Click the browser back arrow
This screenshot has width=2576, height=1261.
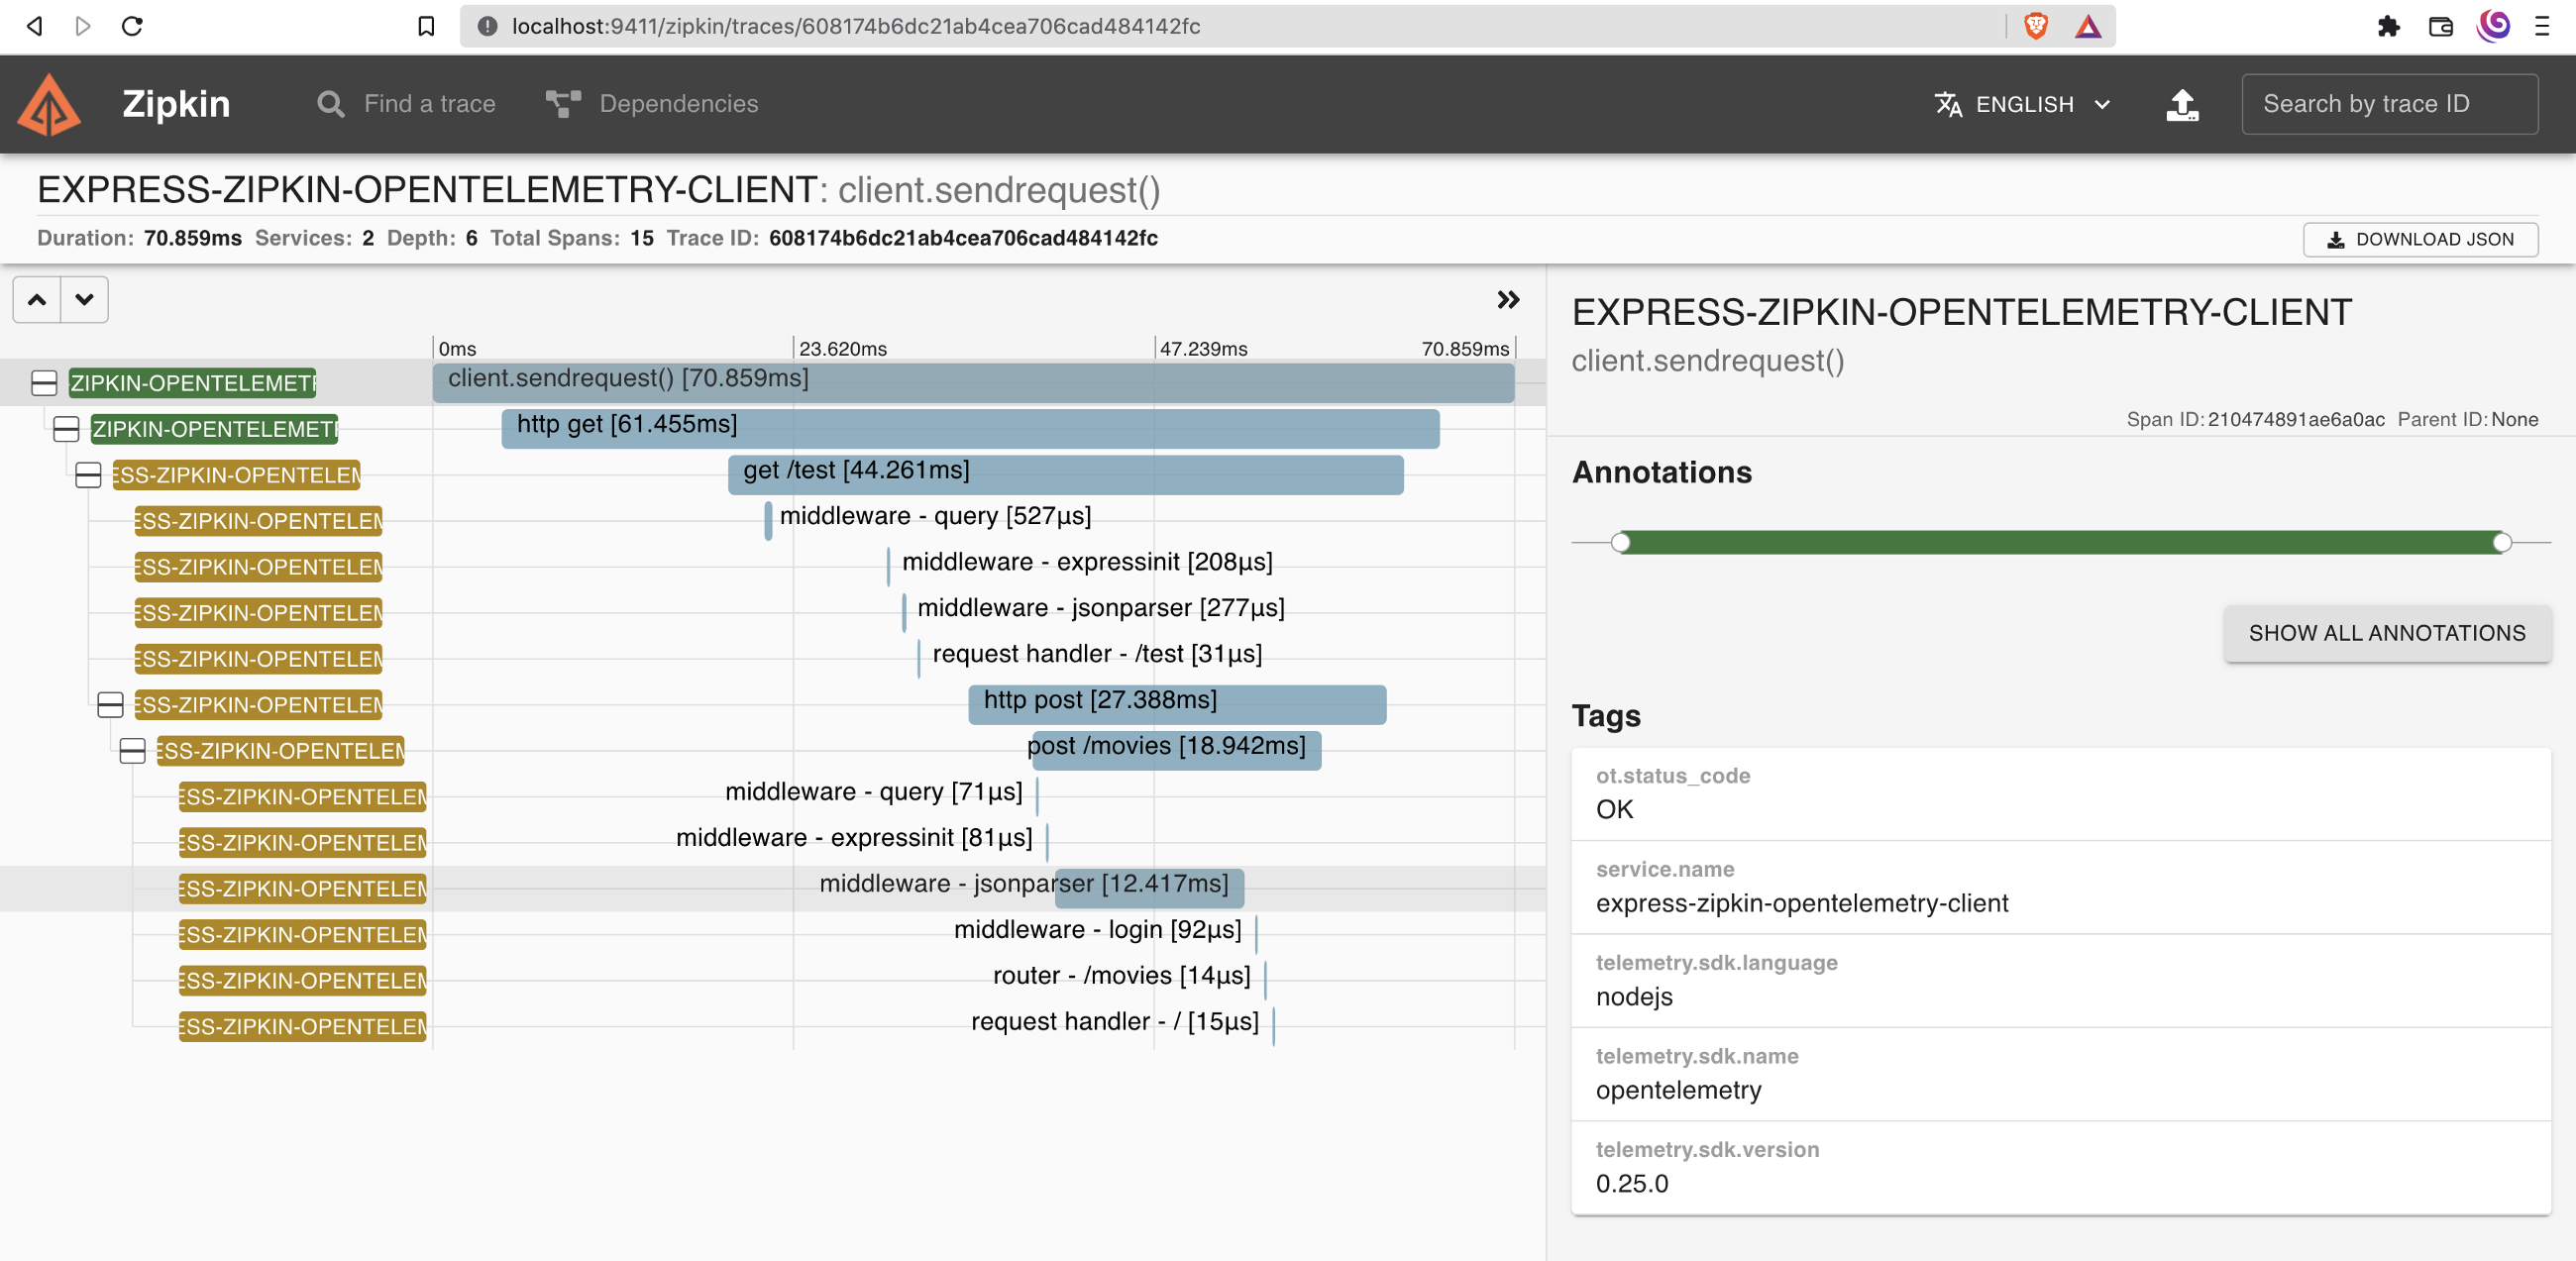pyautogui.click(x=34, y=26)
